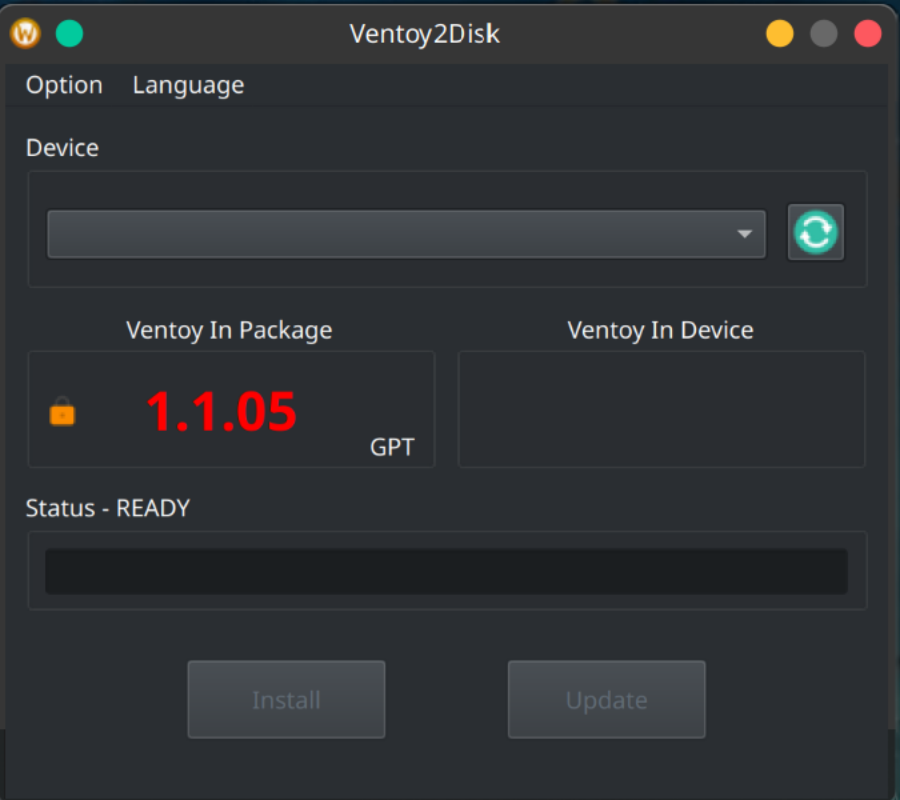Viewport: 900px width, 800px height.
Task: Click the circular arrows refresh button
Action: click(x=816, y=232)
